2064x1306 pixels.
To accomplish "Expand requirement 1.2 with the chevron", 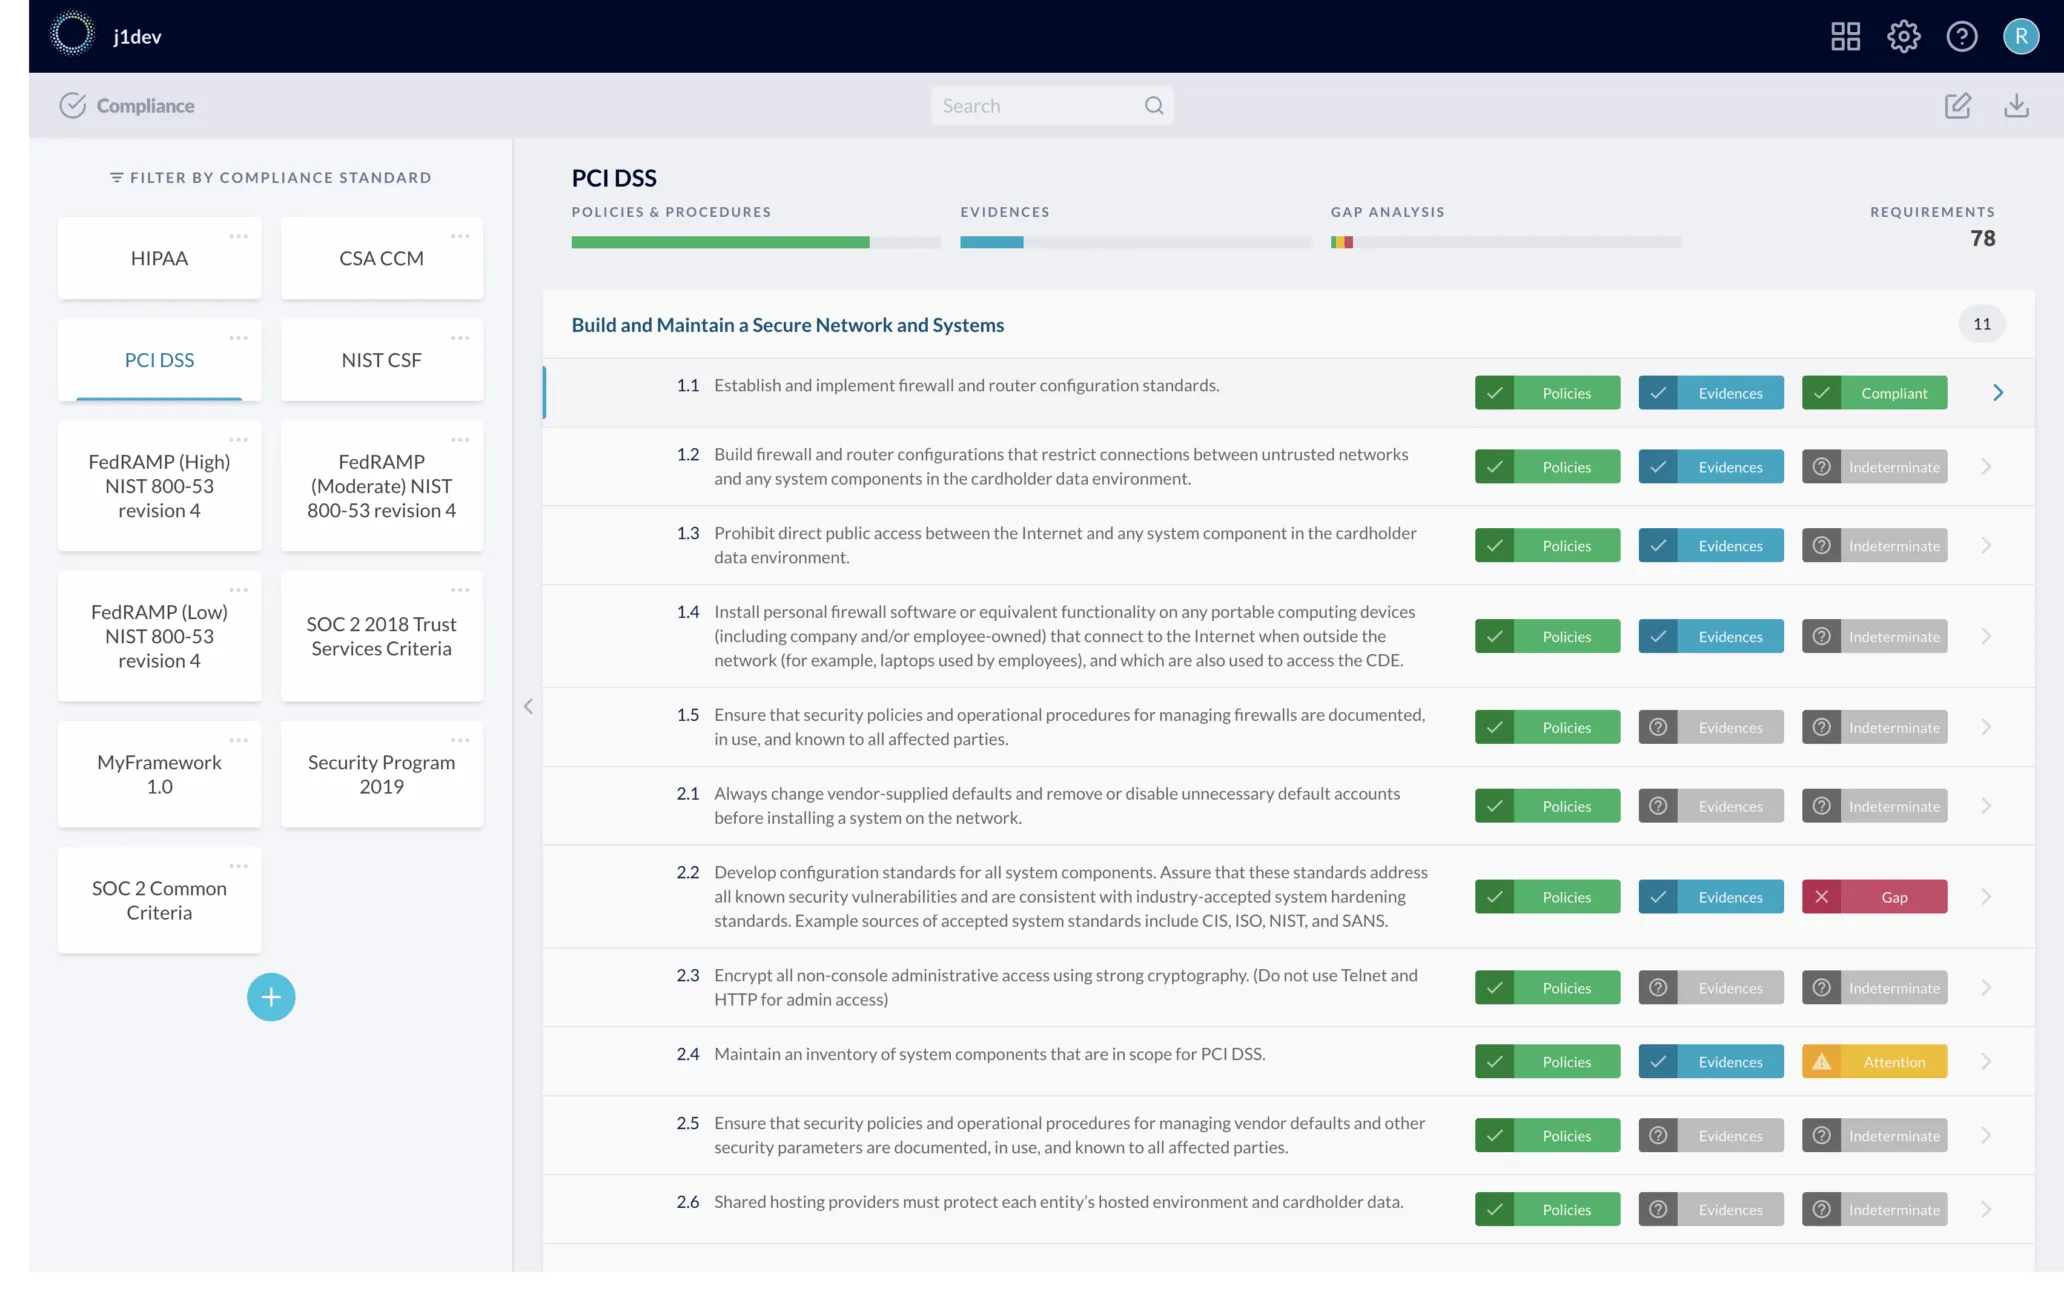I will click(1986, 466).
